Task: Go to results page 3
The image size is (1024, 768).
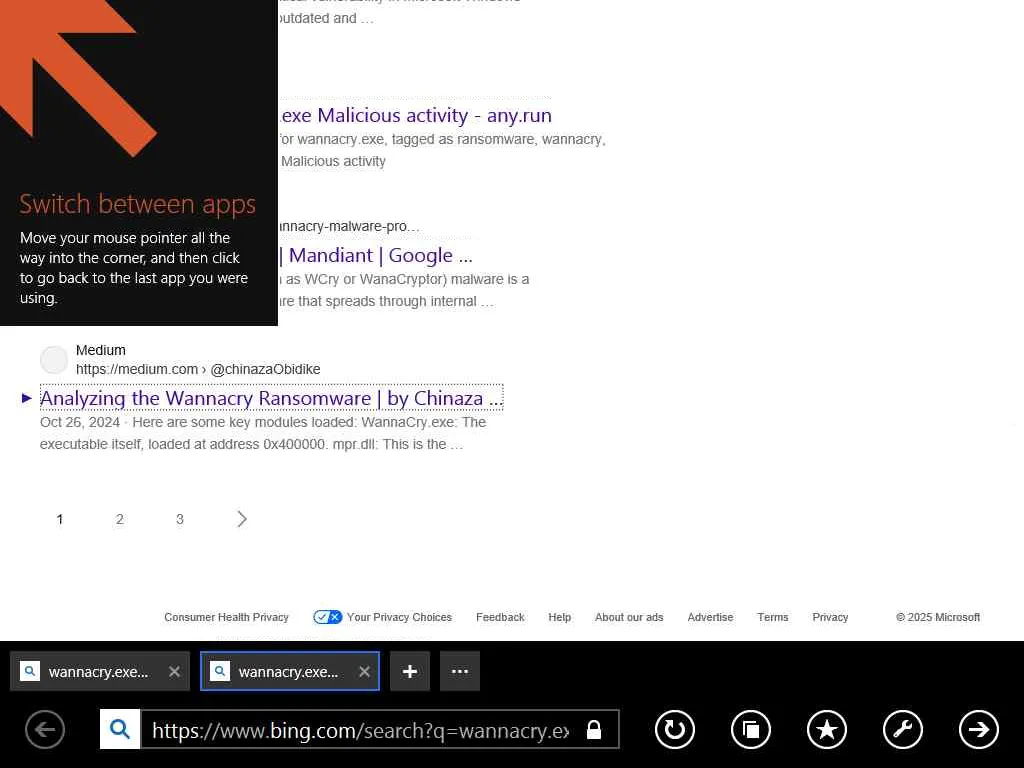Action: pyautogui.click(x=180, y=519)
